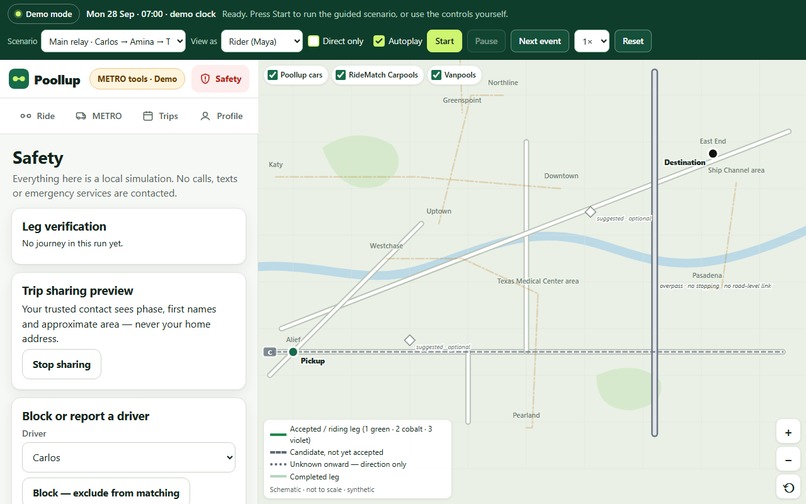Uncheck the Vanpools layer
Screen dimensions: 806x504
point(436,75)
